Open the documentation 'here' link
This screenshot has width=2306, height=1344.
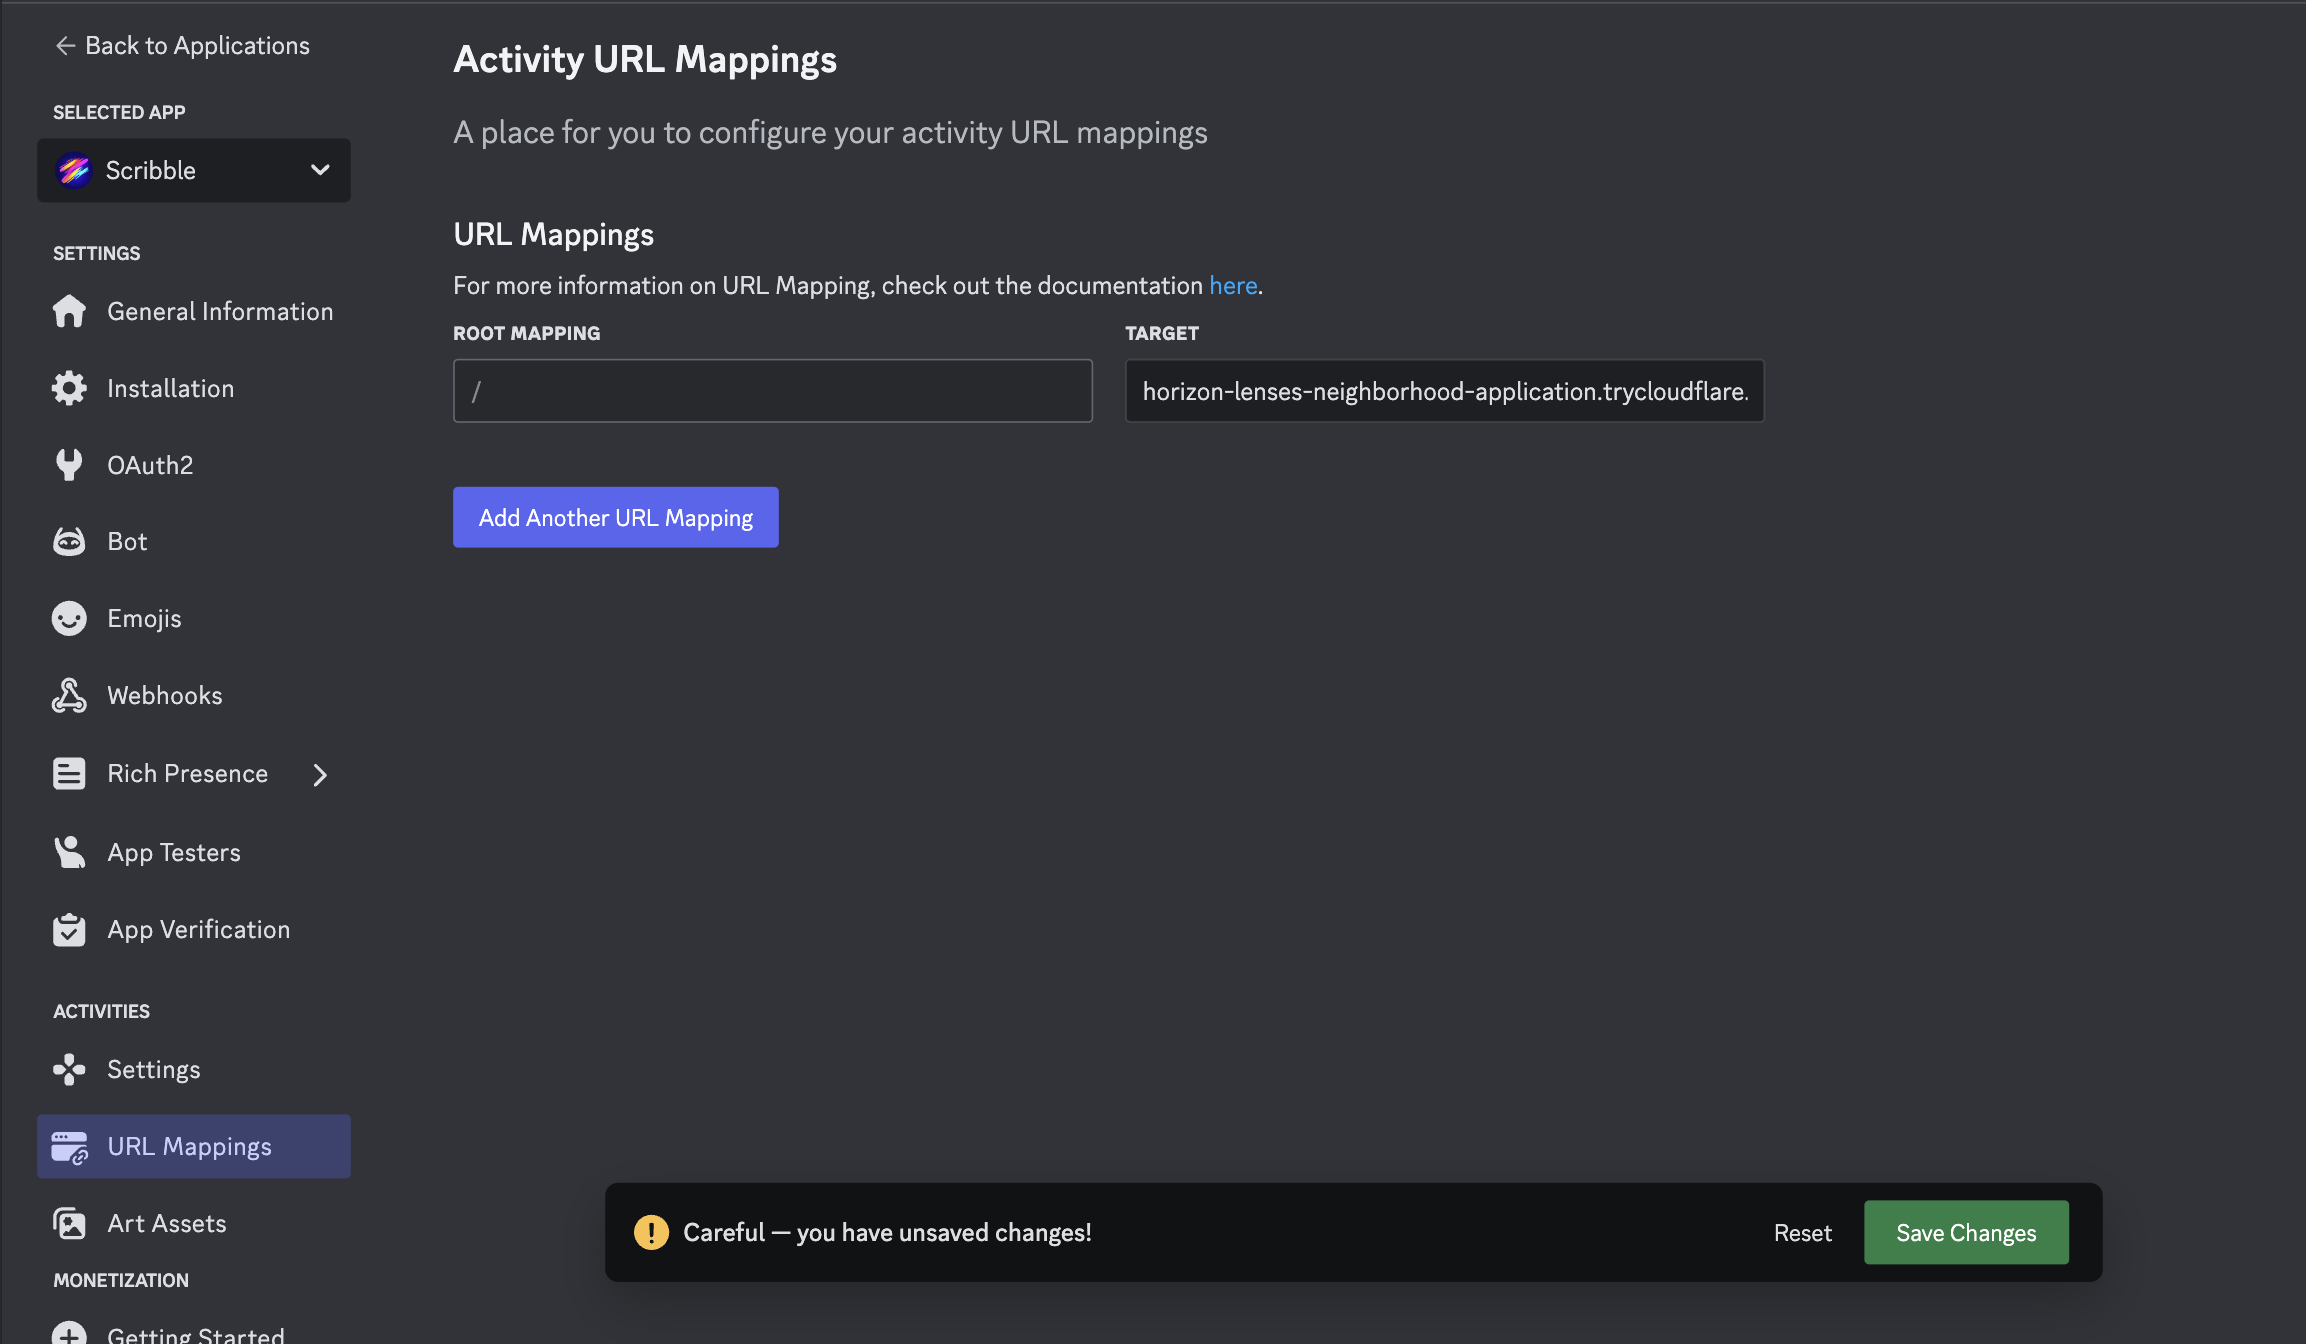(x=1233, y=285)
